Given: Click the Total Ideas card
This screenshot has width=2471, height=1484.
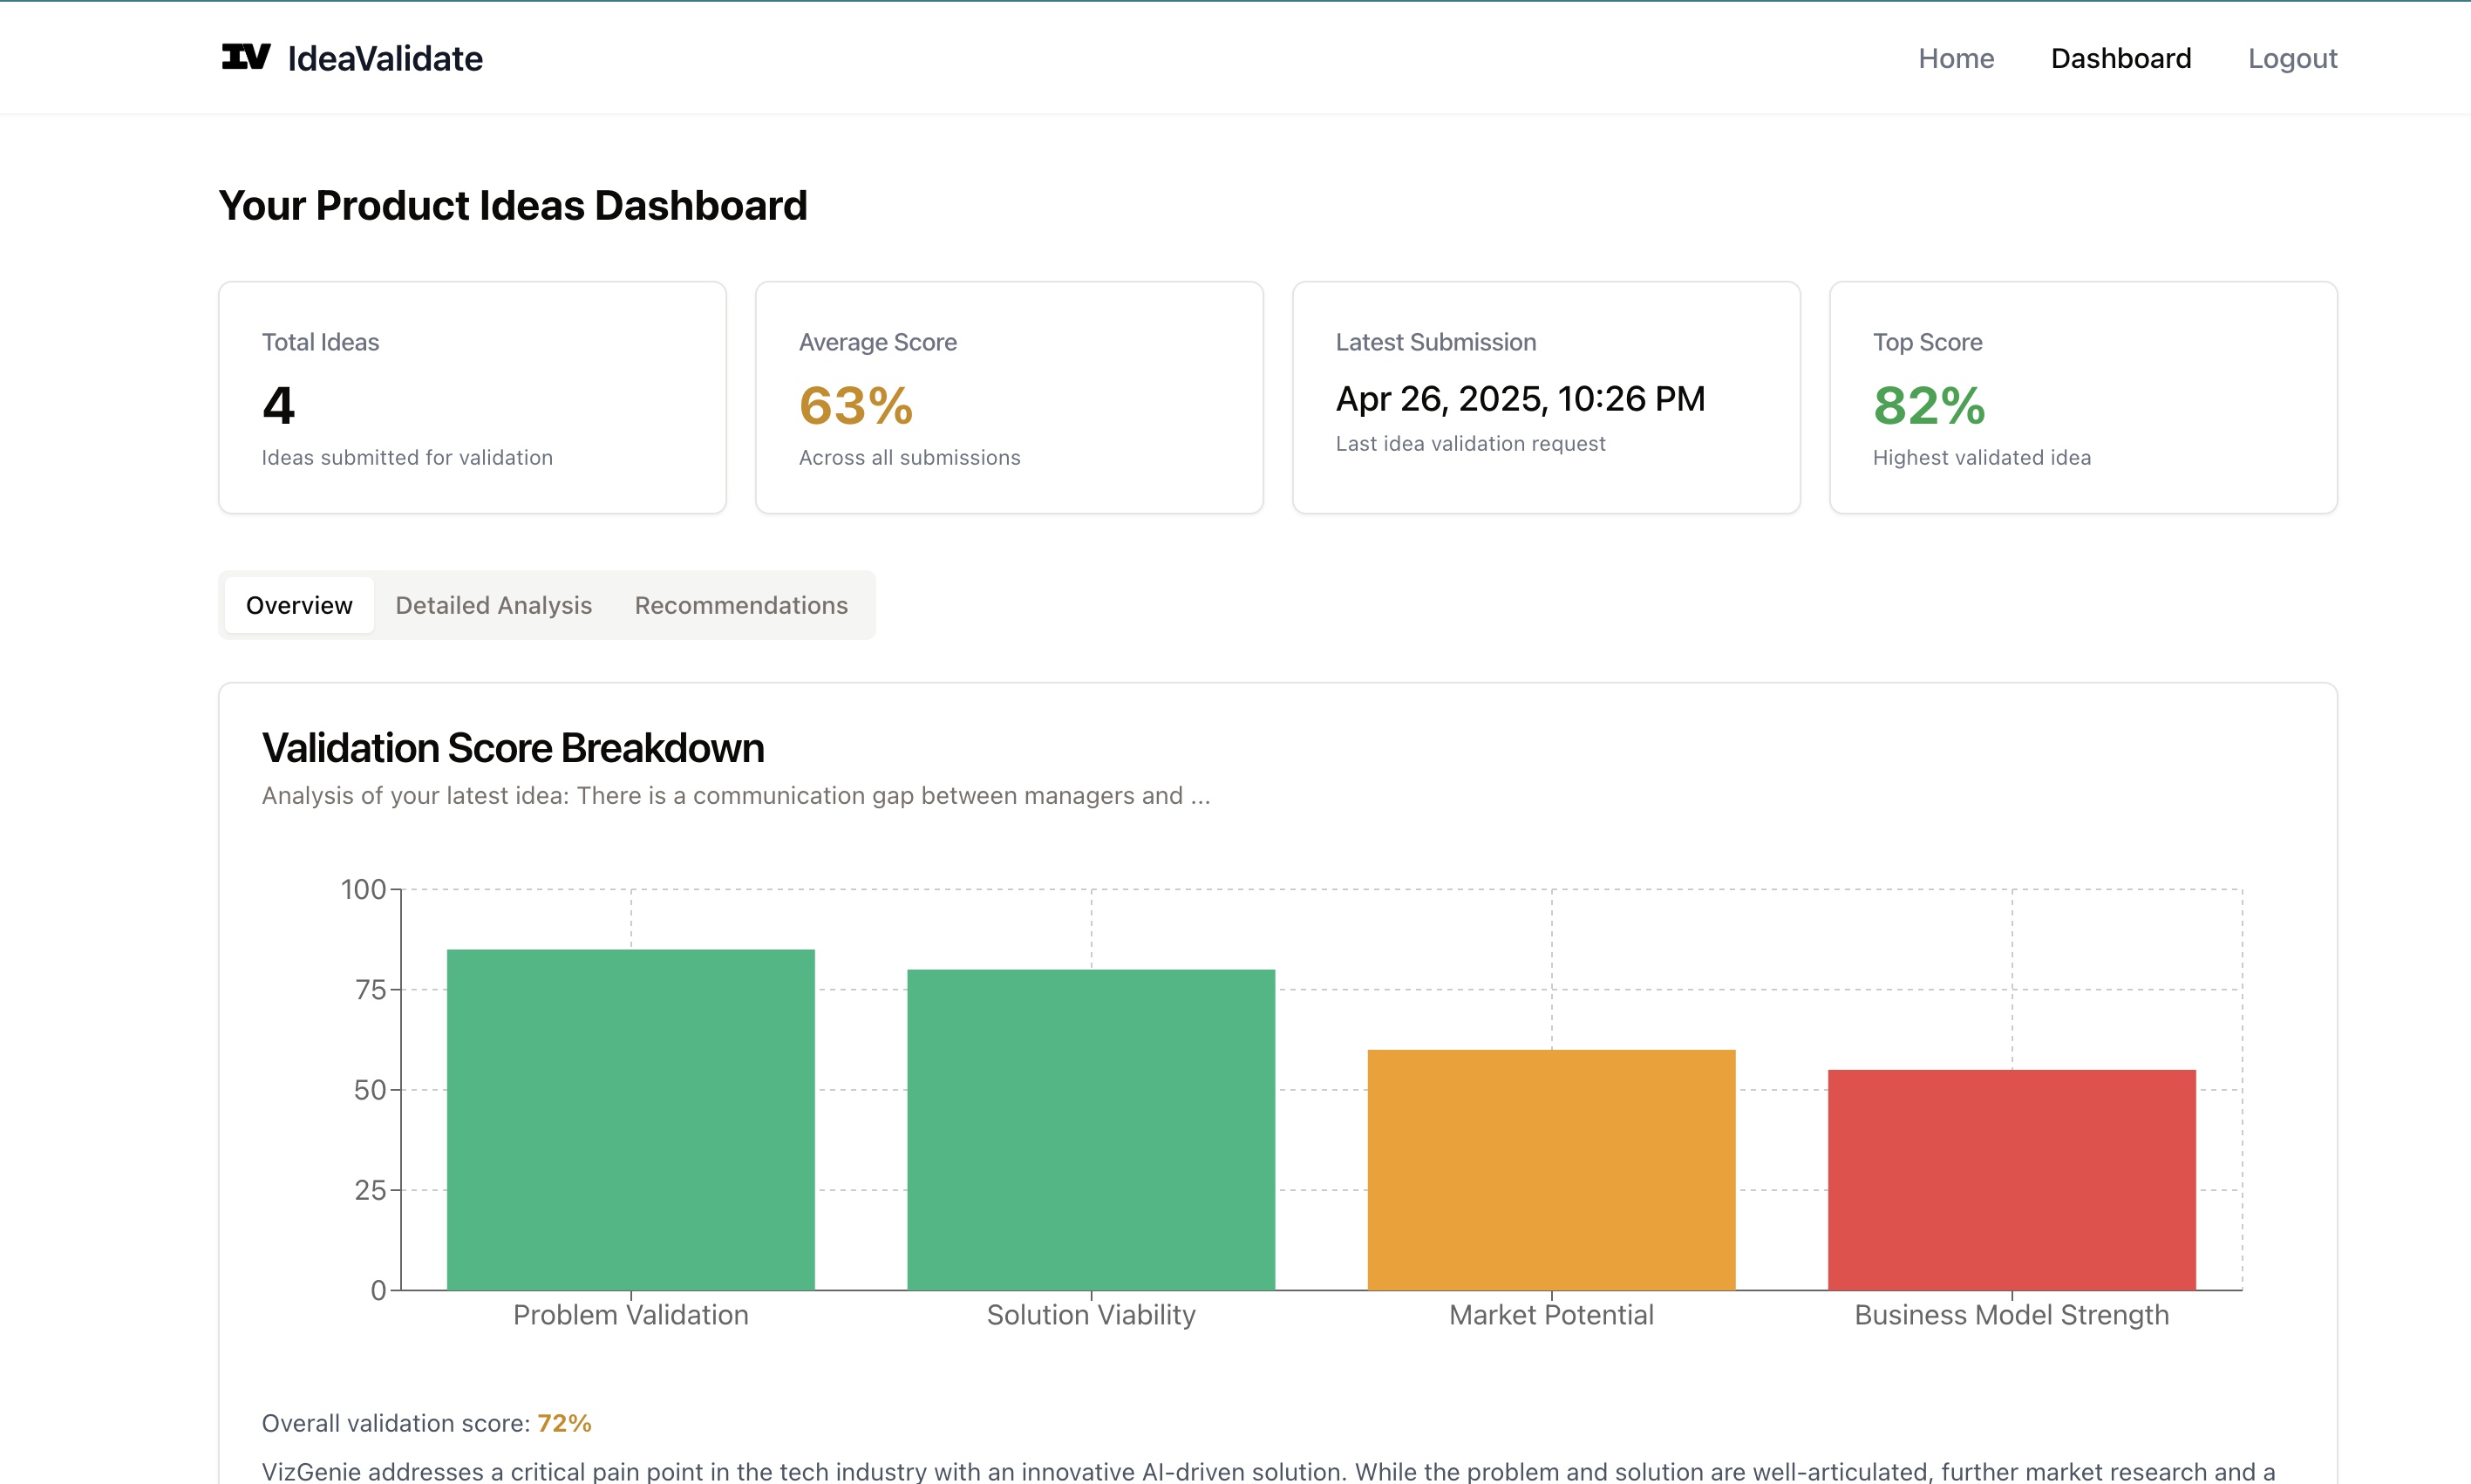Looking at the screenshot, I should pos(472,397).
